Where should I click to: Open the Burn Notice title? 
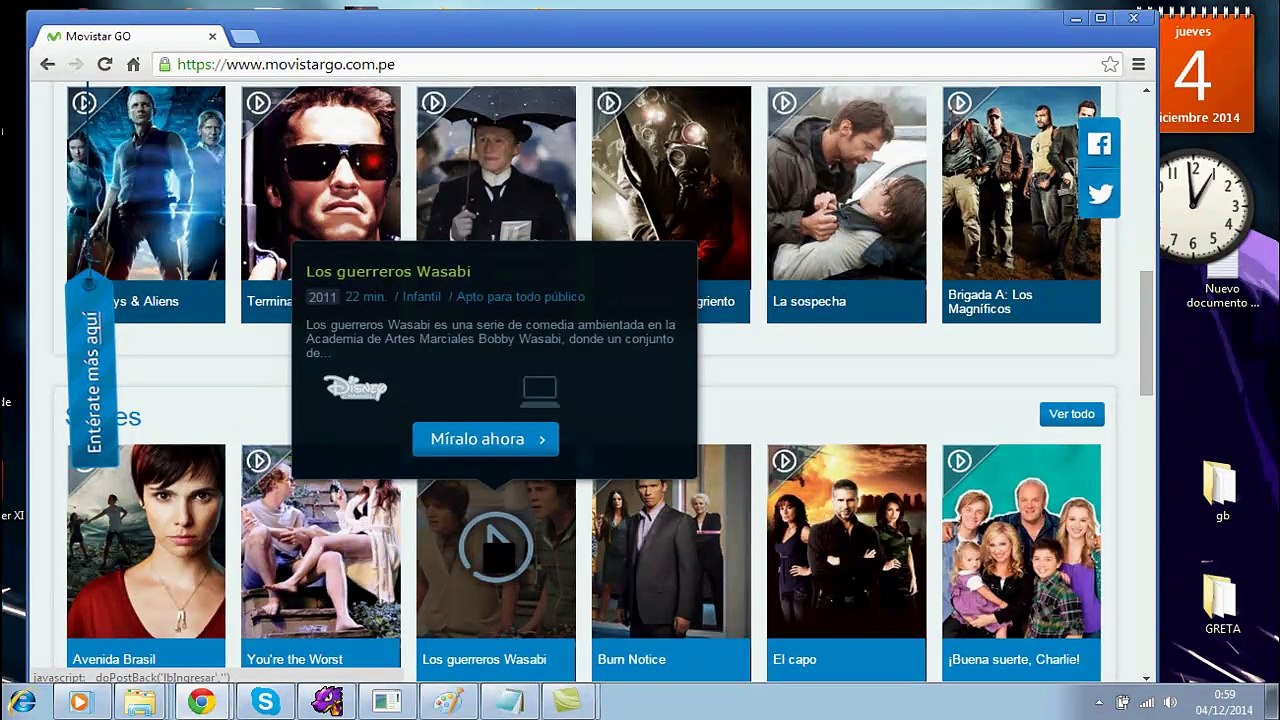[x=631, y=659]
